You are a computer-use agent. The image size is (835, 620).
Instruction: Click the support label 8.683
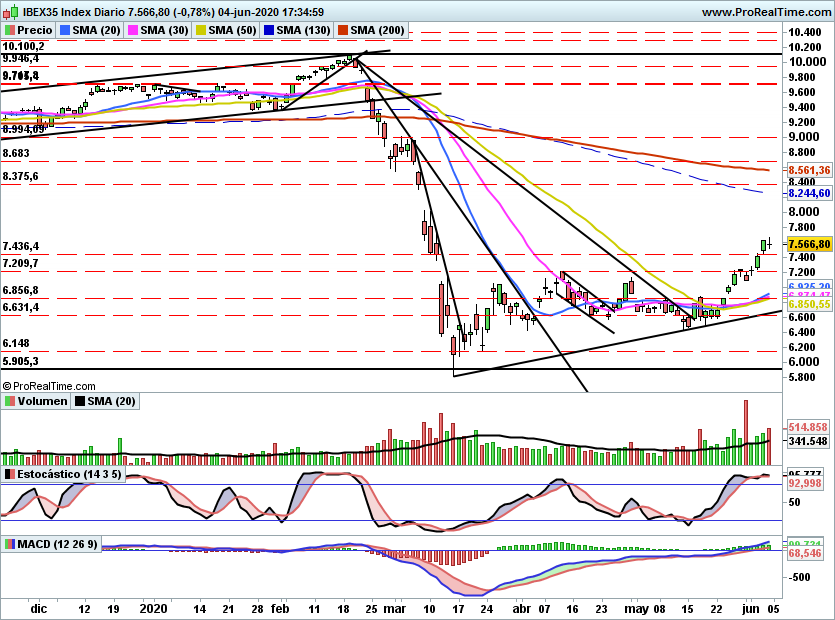point(16,153)
